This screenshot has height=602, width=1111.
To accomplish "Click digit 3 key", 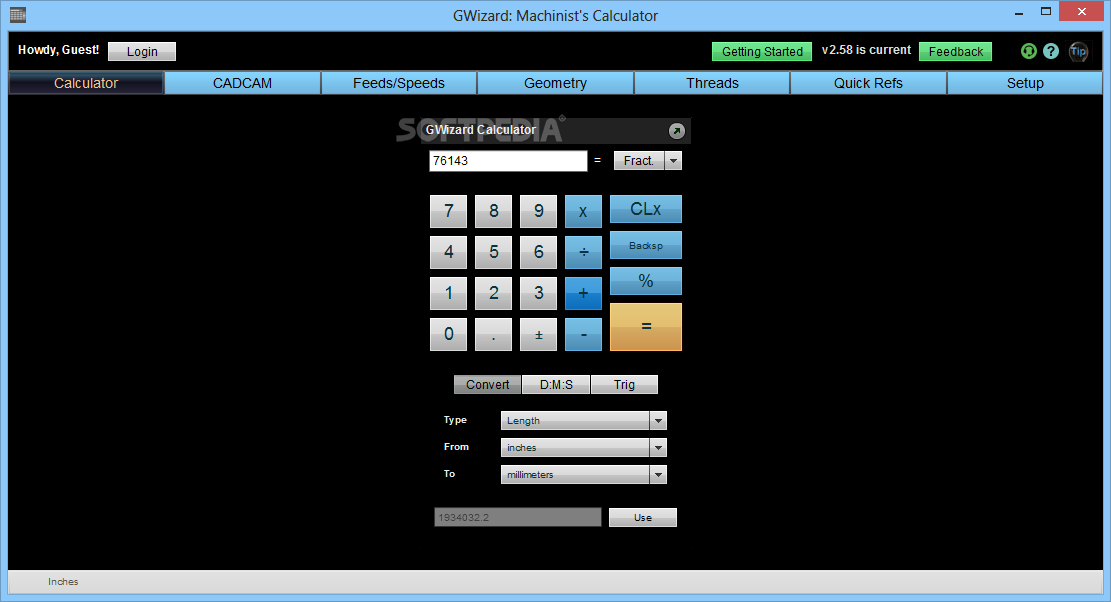I will (538, 293).
